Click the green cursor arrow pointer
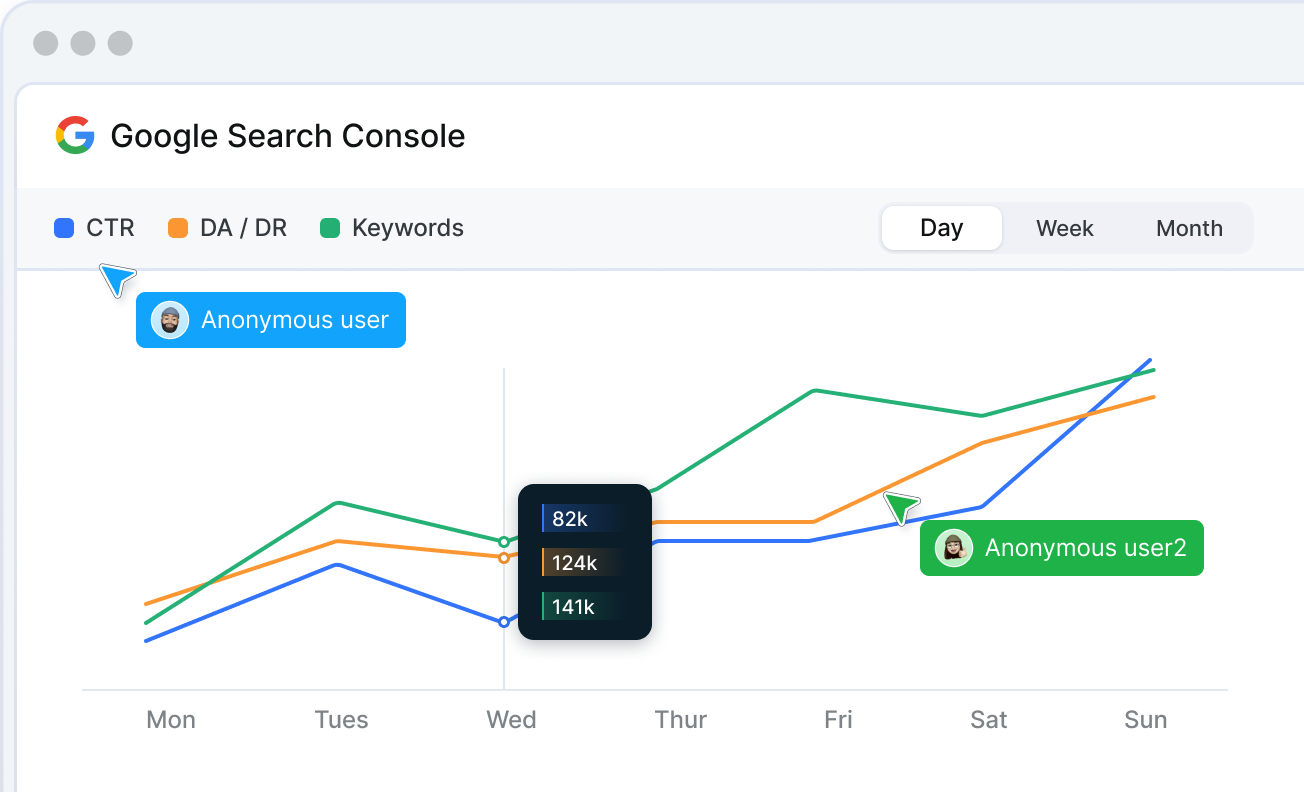1304x792 pixels. (900, 507)
